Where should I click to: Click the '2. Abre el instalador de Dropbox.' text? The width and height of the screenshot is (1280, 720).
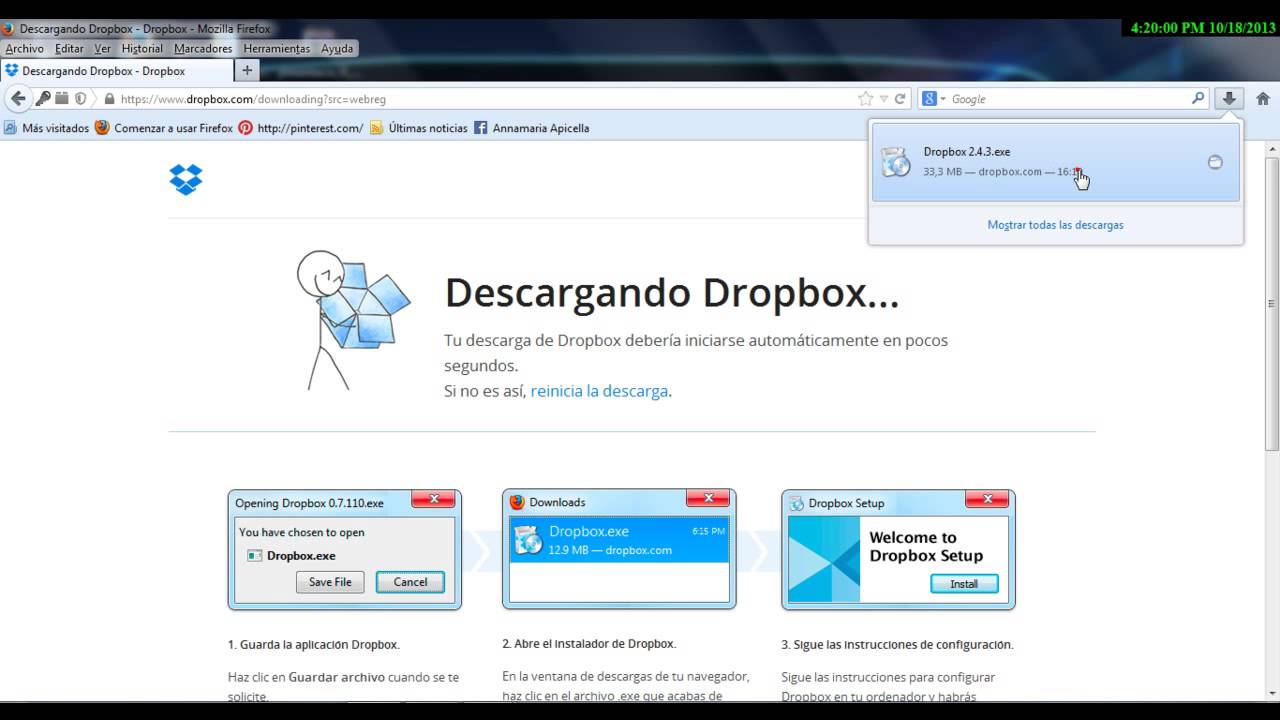(x=589, y=644)
